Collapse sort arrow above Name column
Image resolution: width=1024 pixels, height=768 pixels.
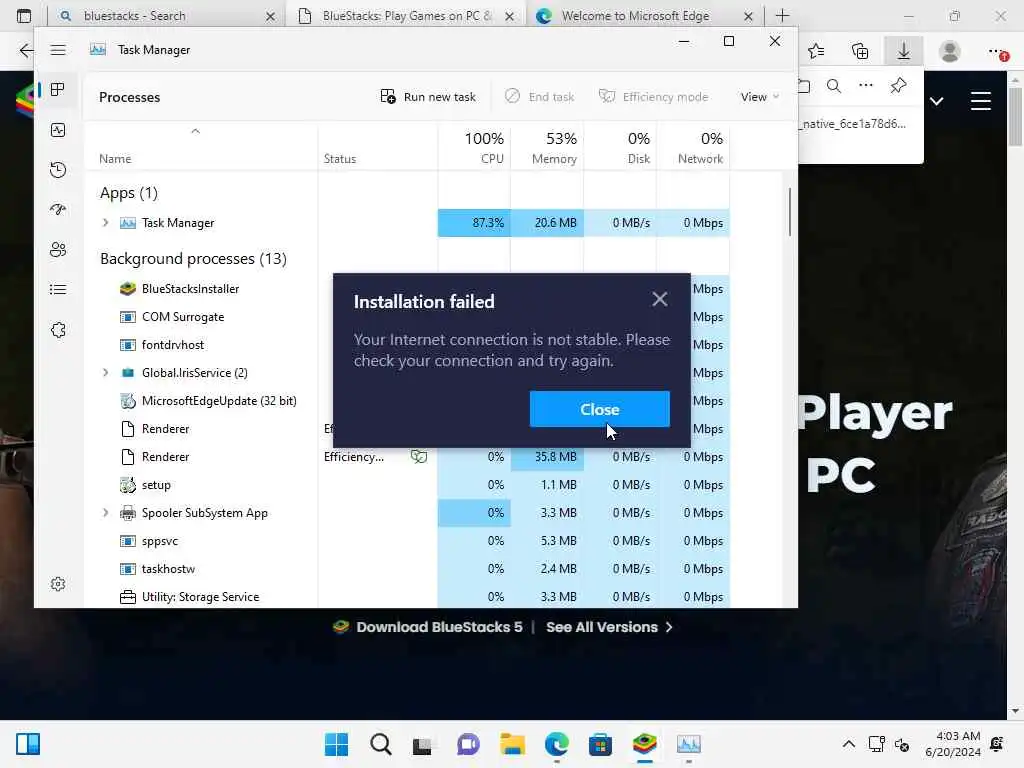click(195, 131)
